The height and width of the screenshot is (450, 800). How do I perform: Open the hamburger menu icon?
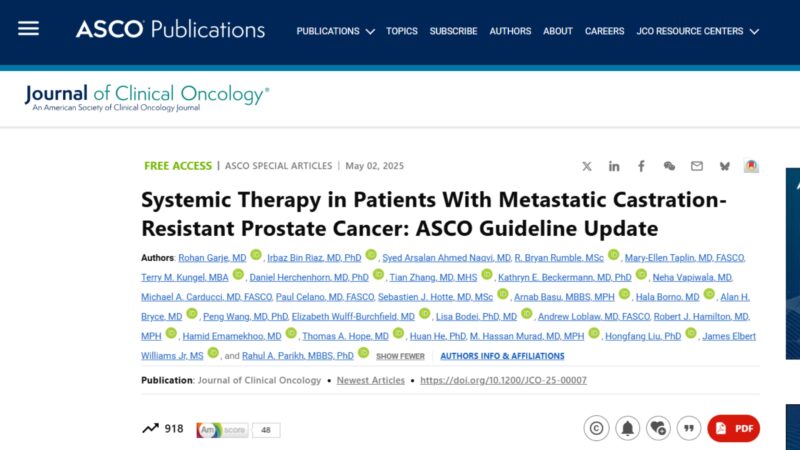29,29
